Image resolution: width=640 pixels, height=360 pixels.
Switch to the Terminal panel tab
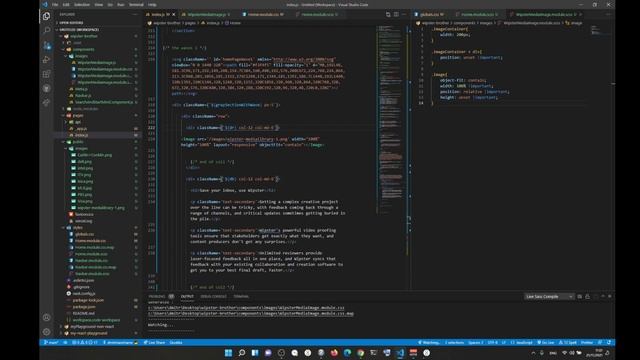coord(241,296)
